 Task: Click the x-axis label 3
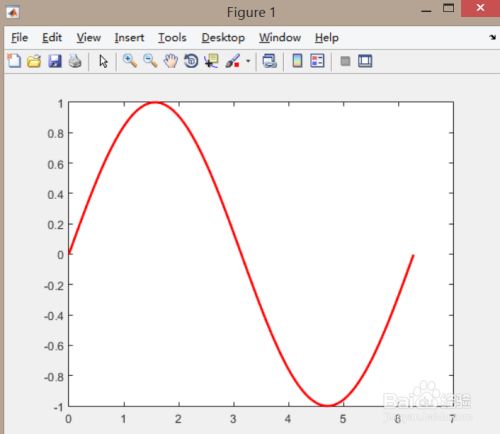point(233,419)
